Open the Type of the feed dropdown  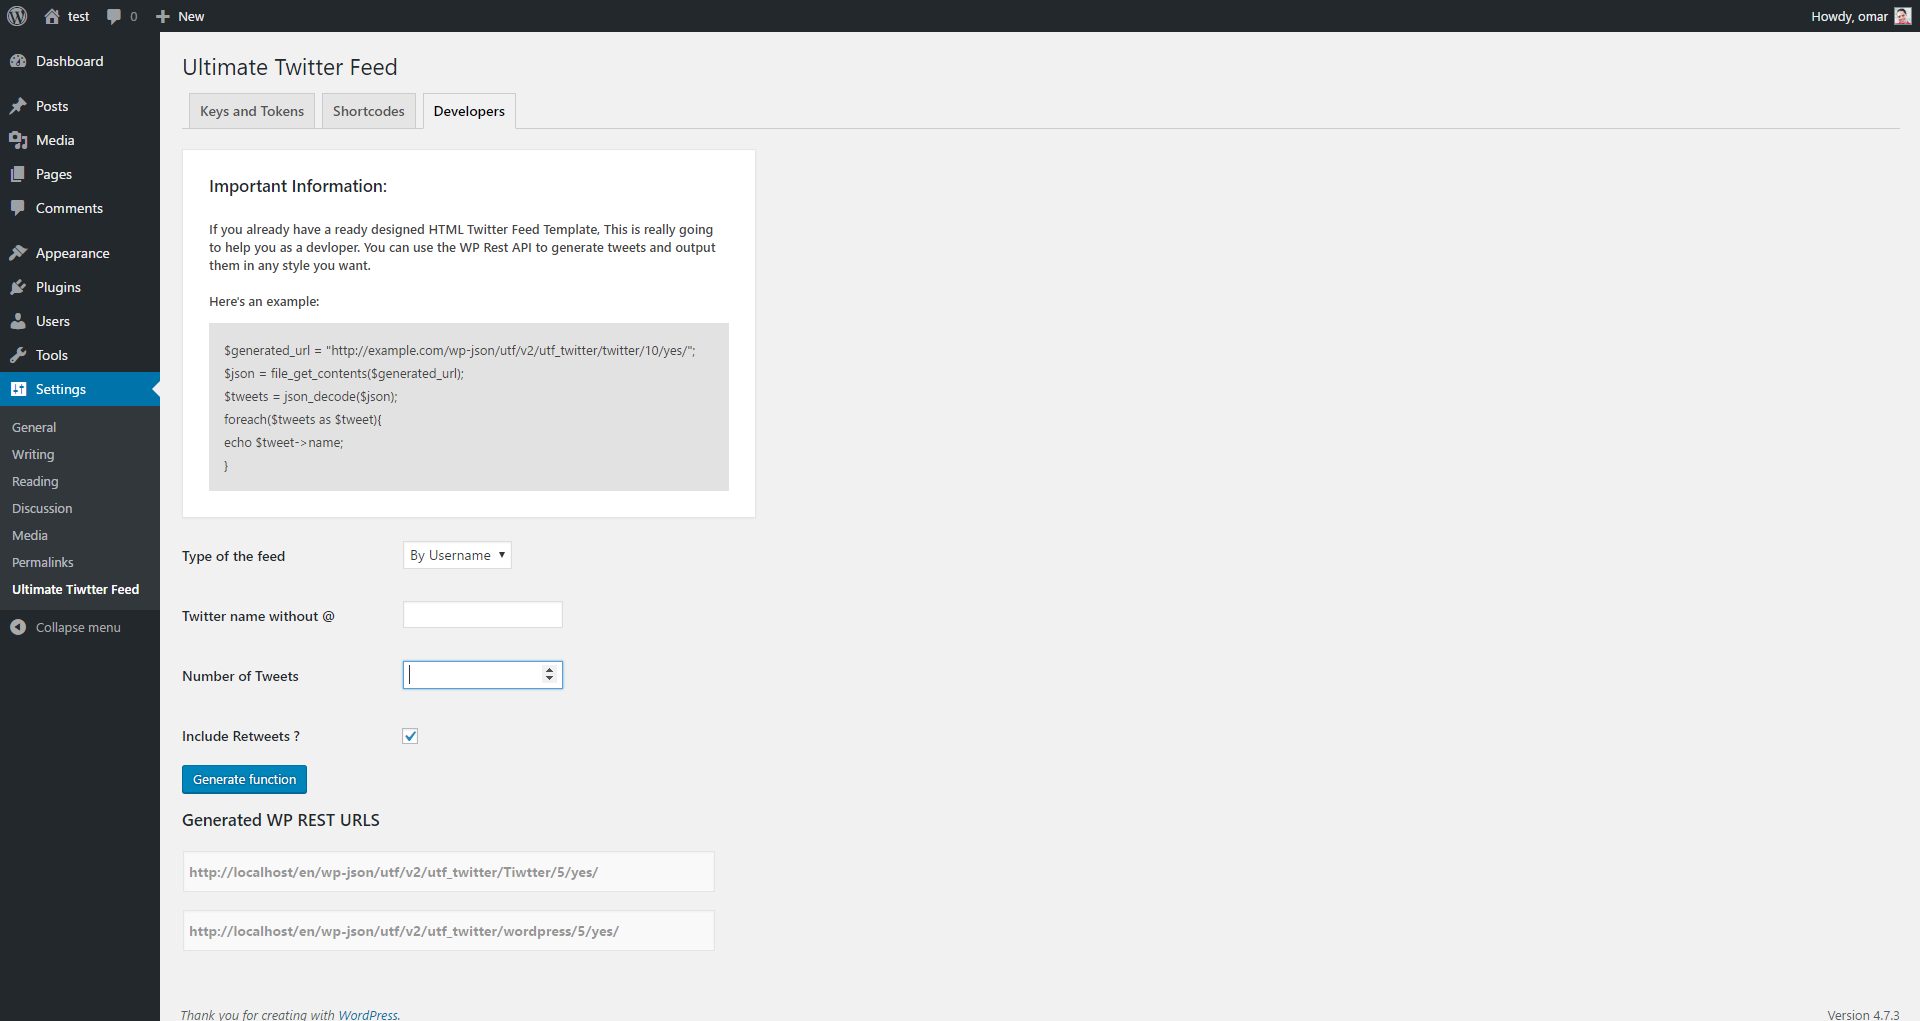(x=457, y=555)
